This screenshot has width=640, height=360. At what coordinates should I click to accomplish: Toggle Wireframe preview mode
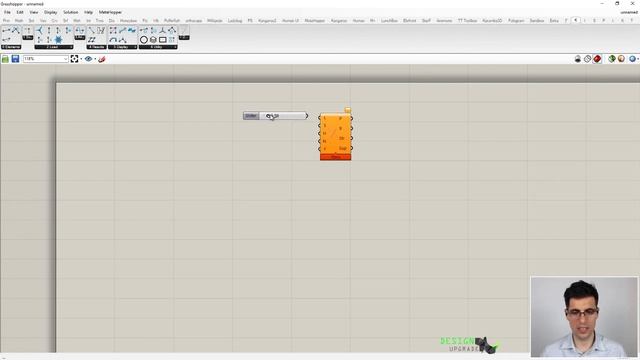point(587,59)
